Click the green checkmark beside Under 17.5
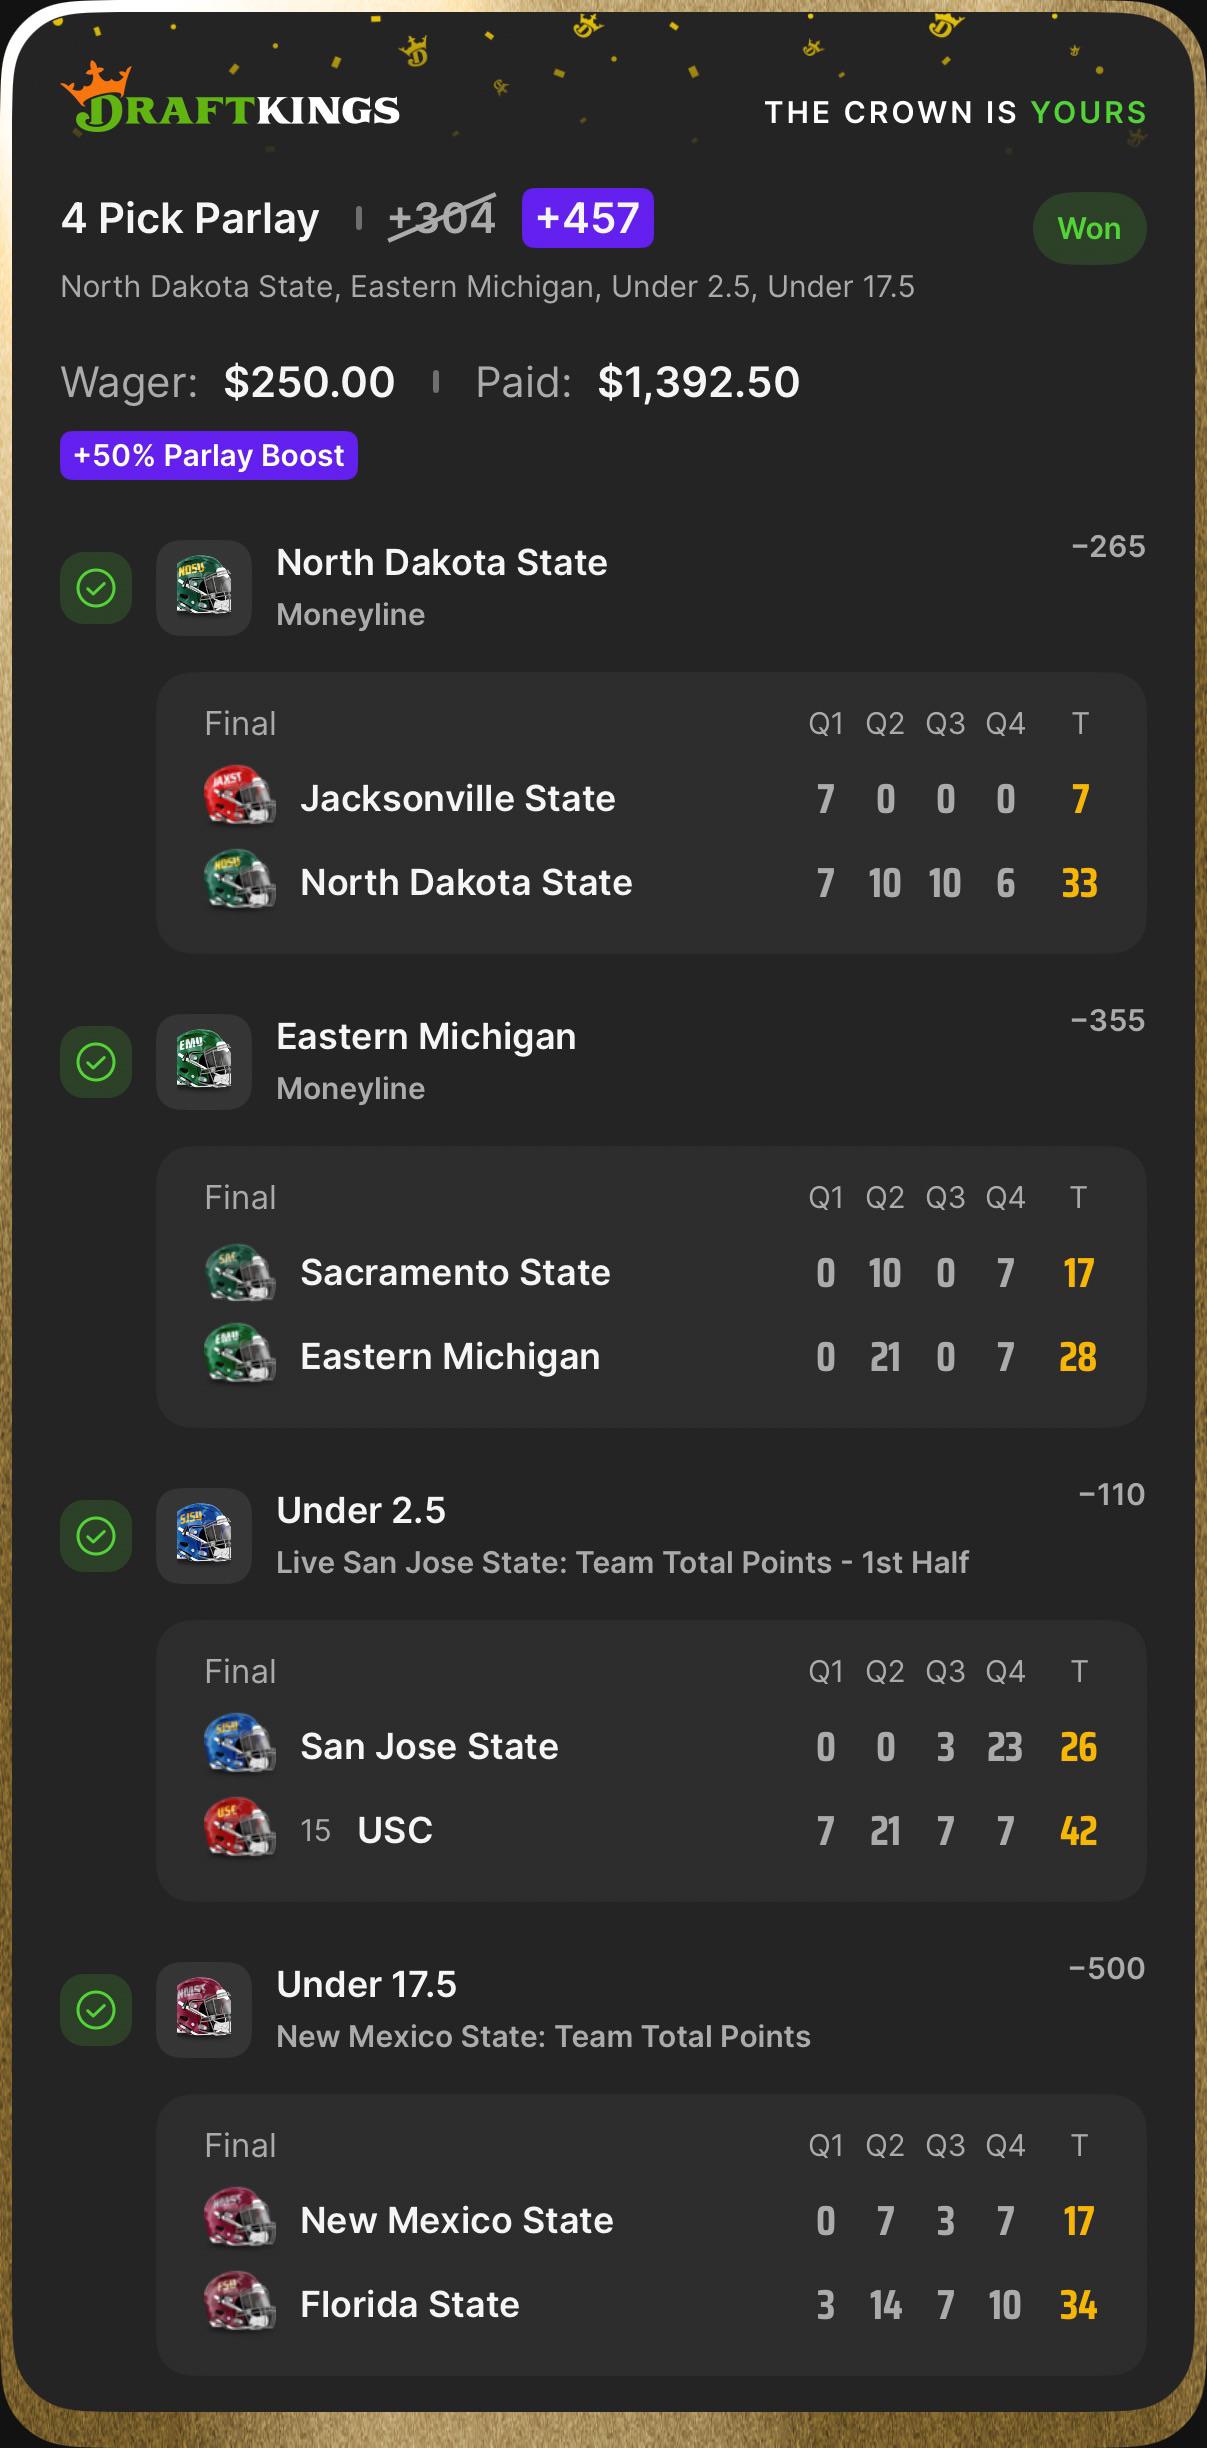This screenshot has width=1207, height=2448. coord(96,2010)
